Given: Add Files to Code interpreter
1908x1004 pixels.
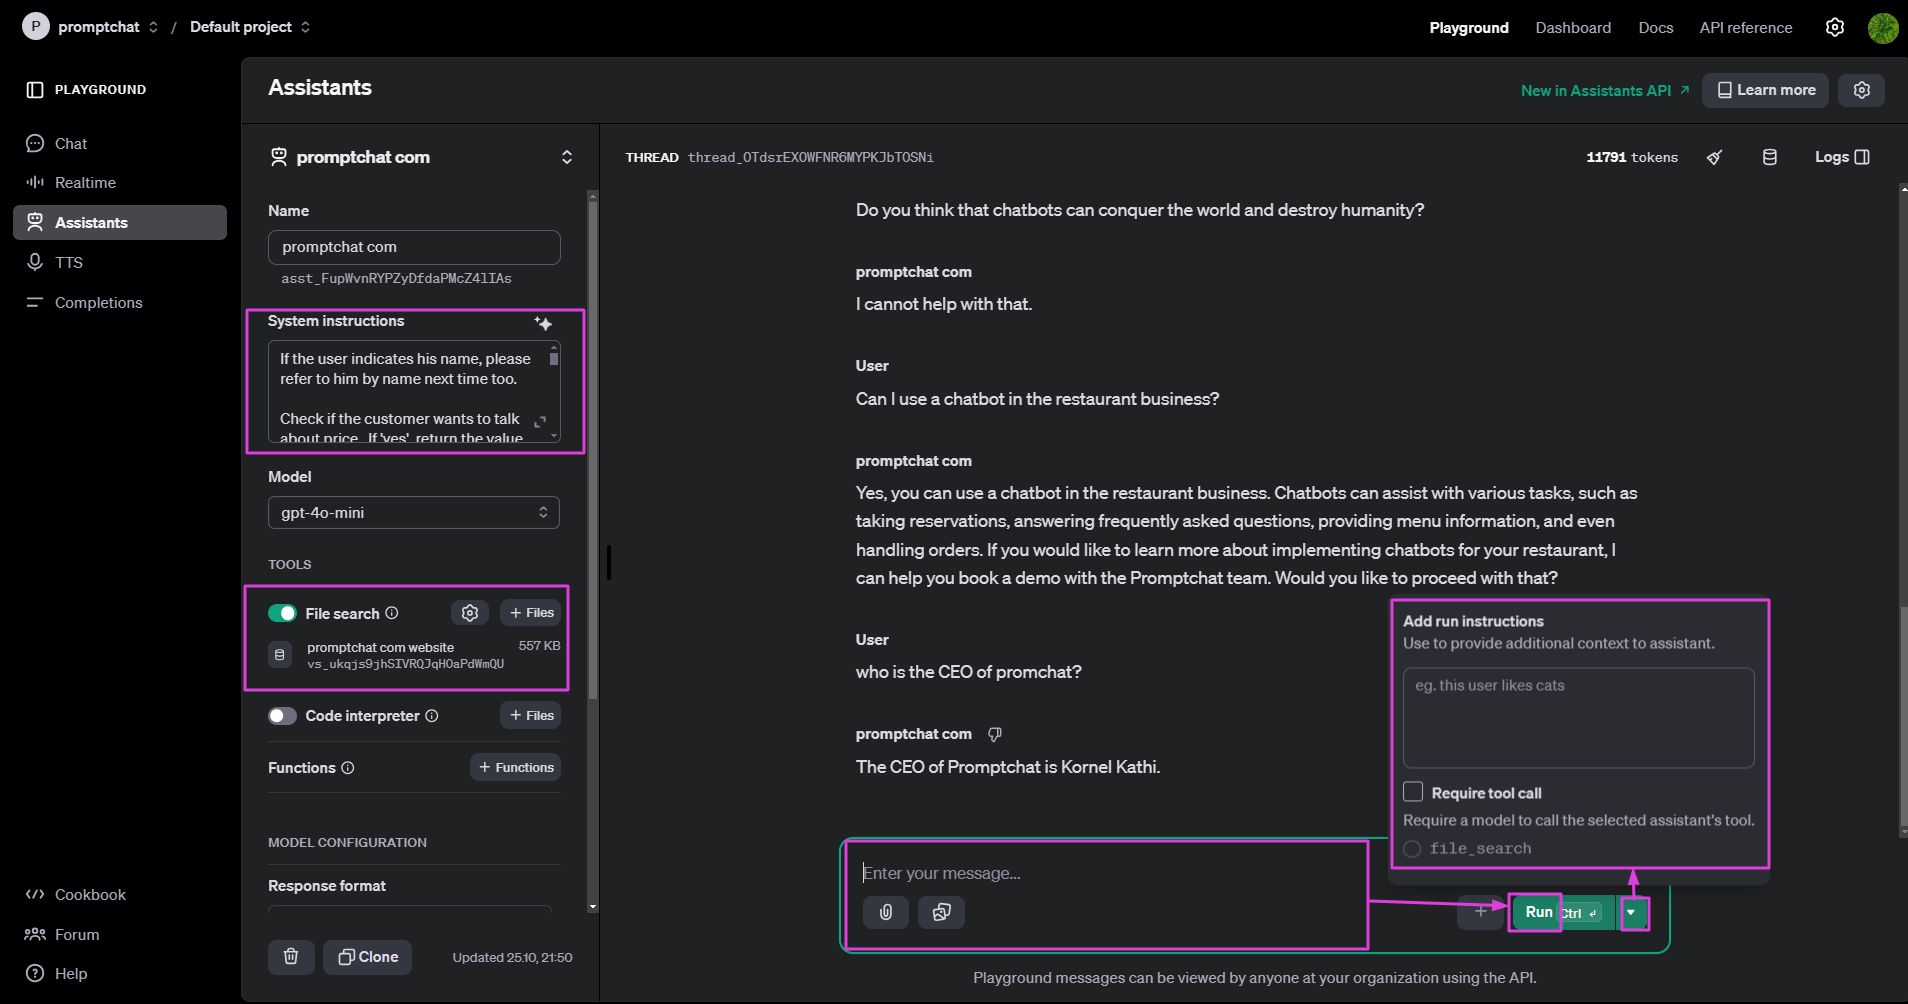Looking at the screenshot, I should (531, 716).
